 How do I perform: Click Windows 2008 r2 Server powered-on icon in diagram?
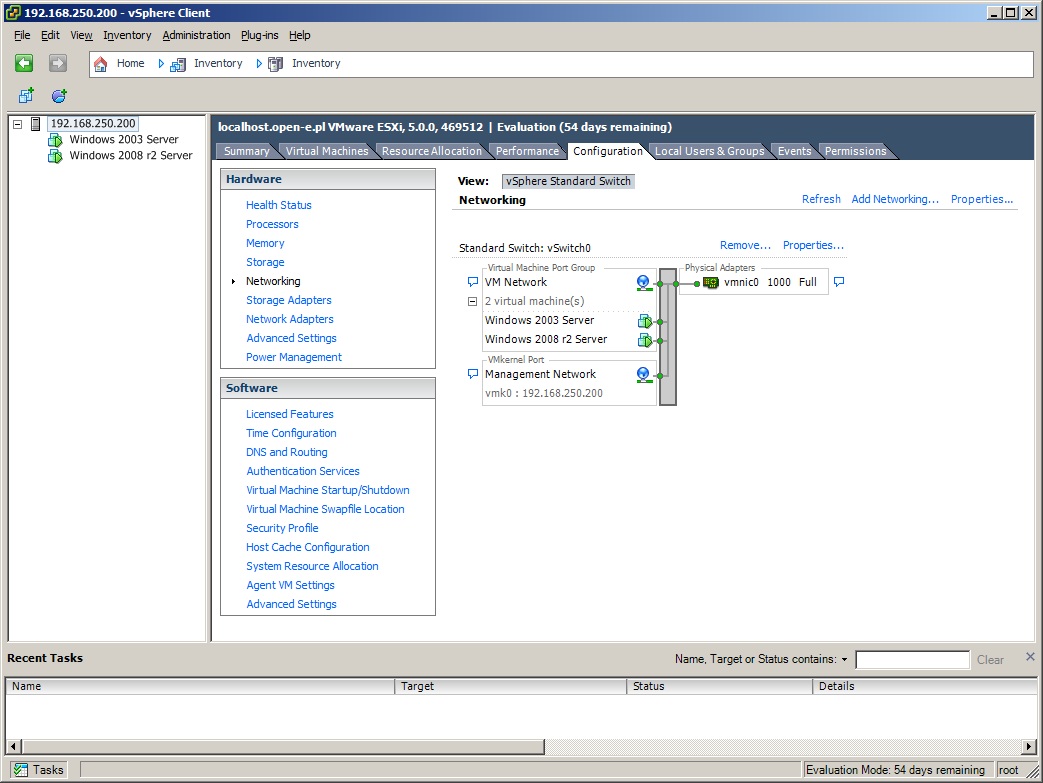click(x=645, y=340)
